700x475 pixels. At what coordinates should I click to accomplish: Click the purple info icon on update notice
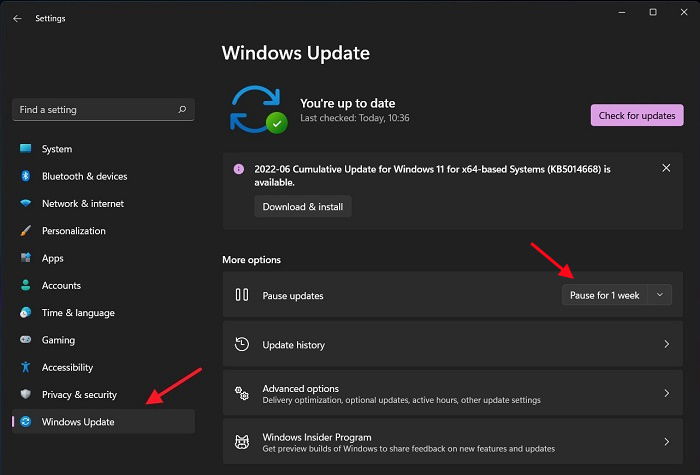pos(239,169)
